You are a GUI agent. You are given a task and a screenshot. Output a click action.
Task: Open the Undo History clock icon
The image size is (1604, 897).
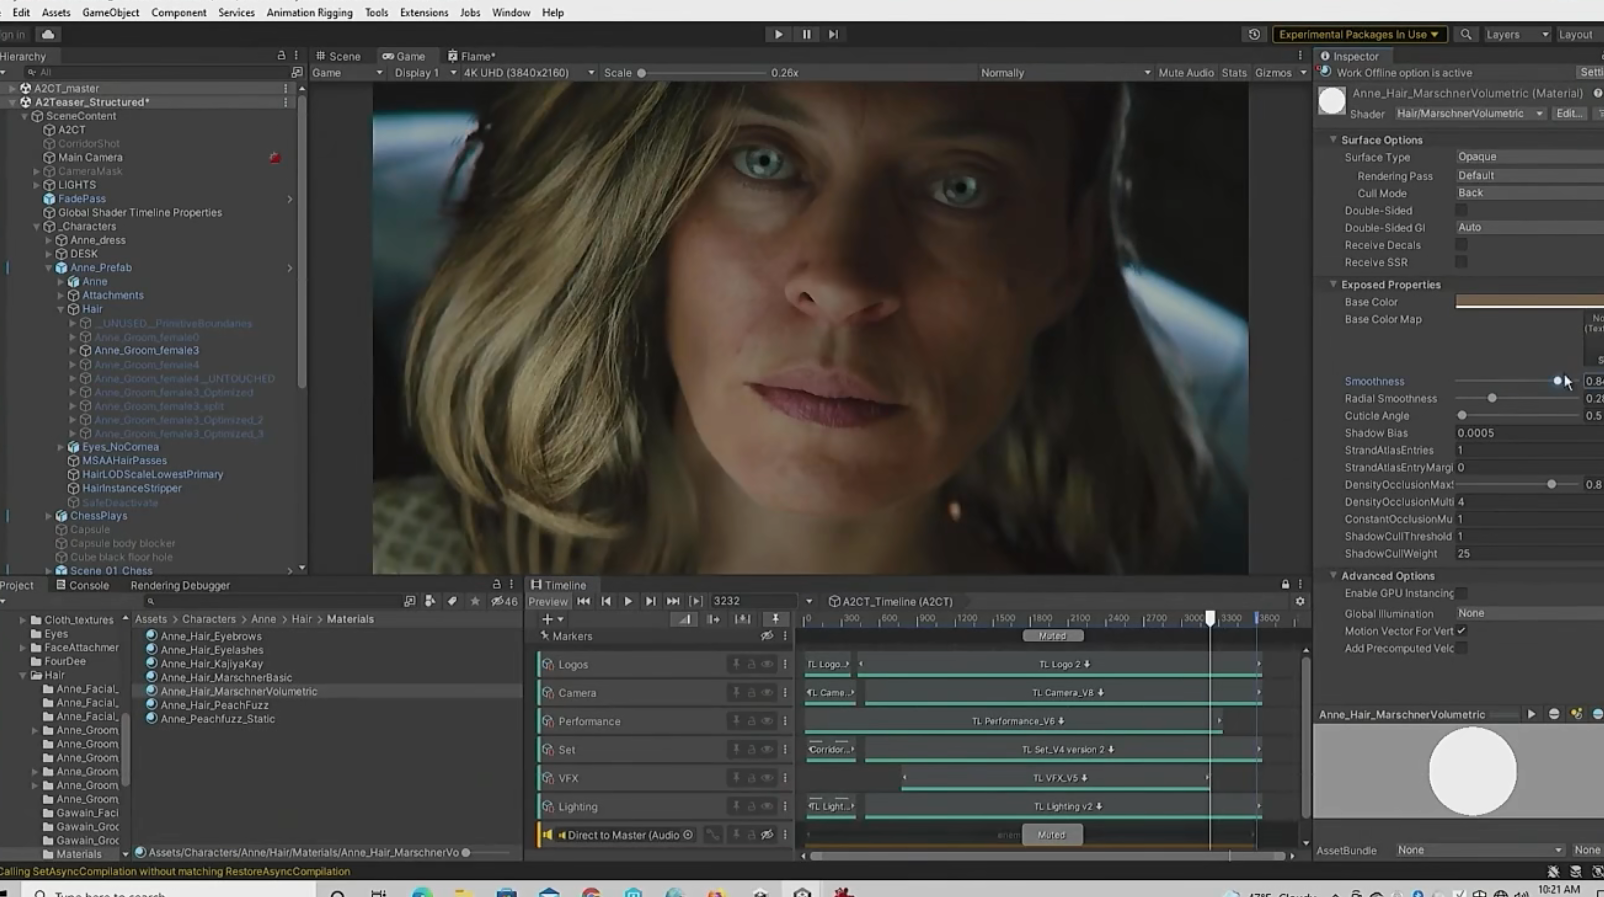pyautogui.click(x=1254, y=34)
